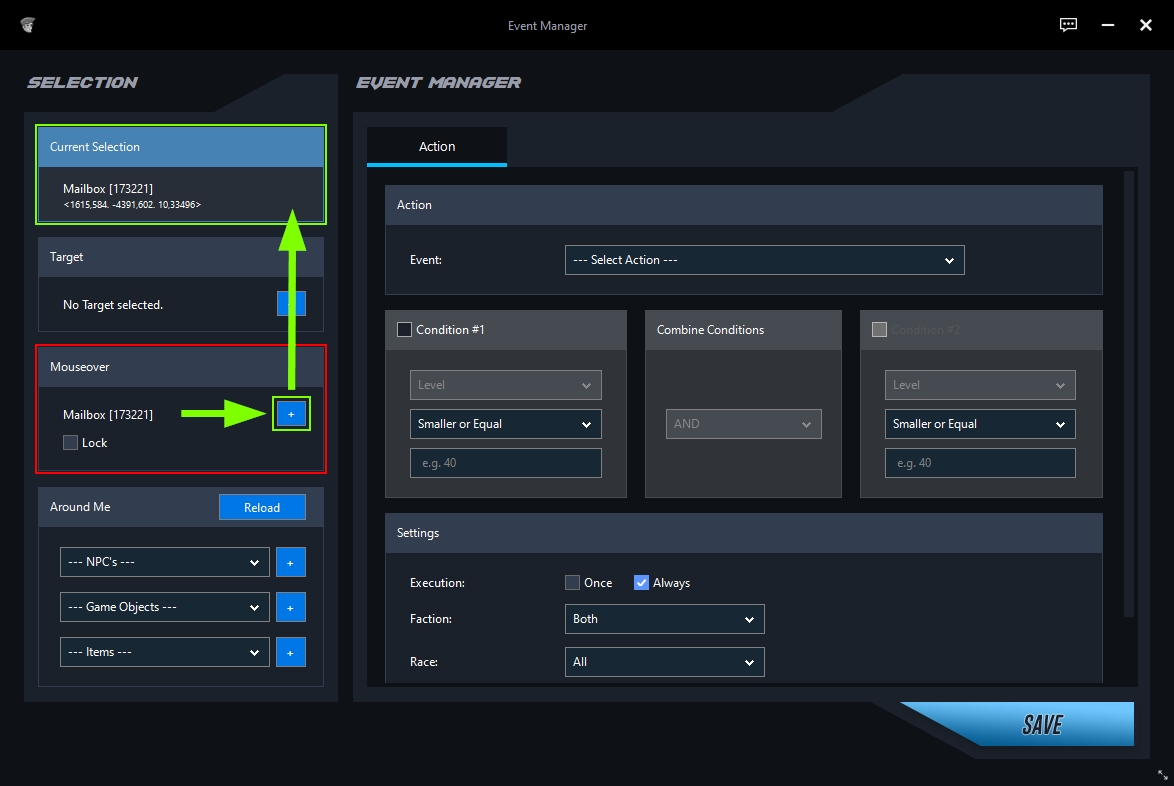Expand the Game Objects dropdown list
This screenshot has height=786, width=1174.
164,607
